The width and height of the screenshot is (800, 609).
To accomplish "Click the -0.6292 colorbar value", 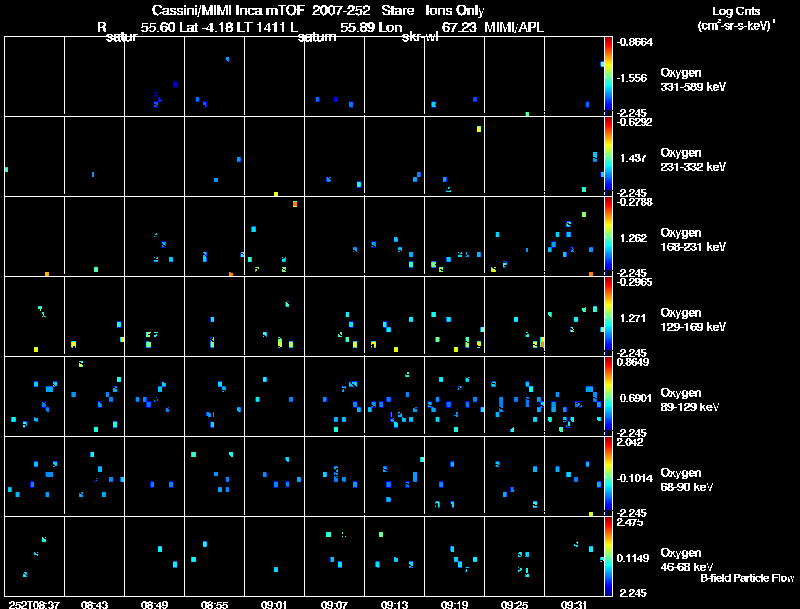I will 634,122.
